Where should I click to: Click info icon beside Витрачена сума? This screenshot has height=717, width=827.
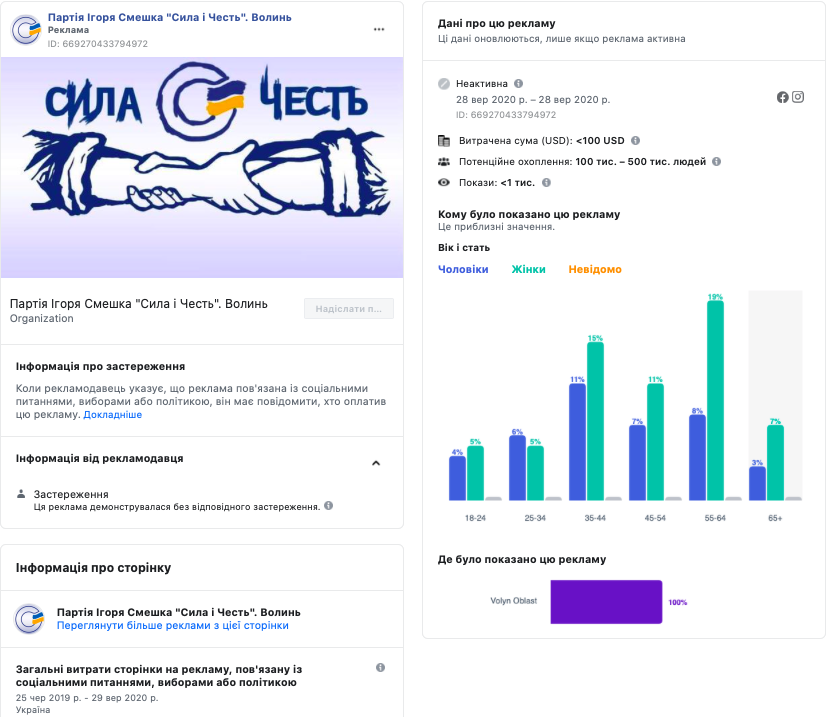pos(636,141)
